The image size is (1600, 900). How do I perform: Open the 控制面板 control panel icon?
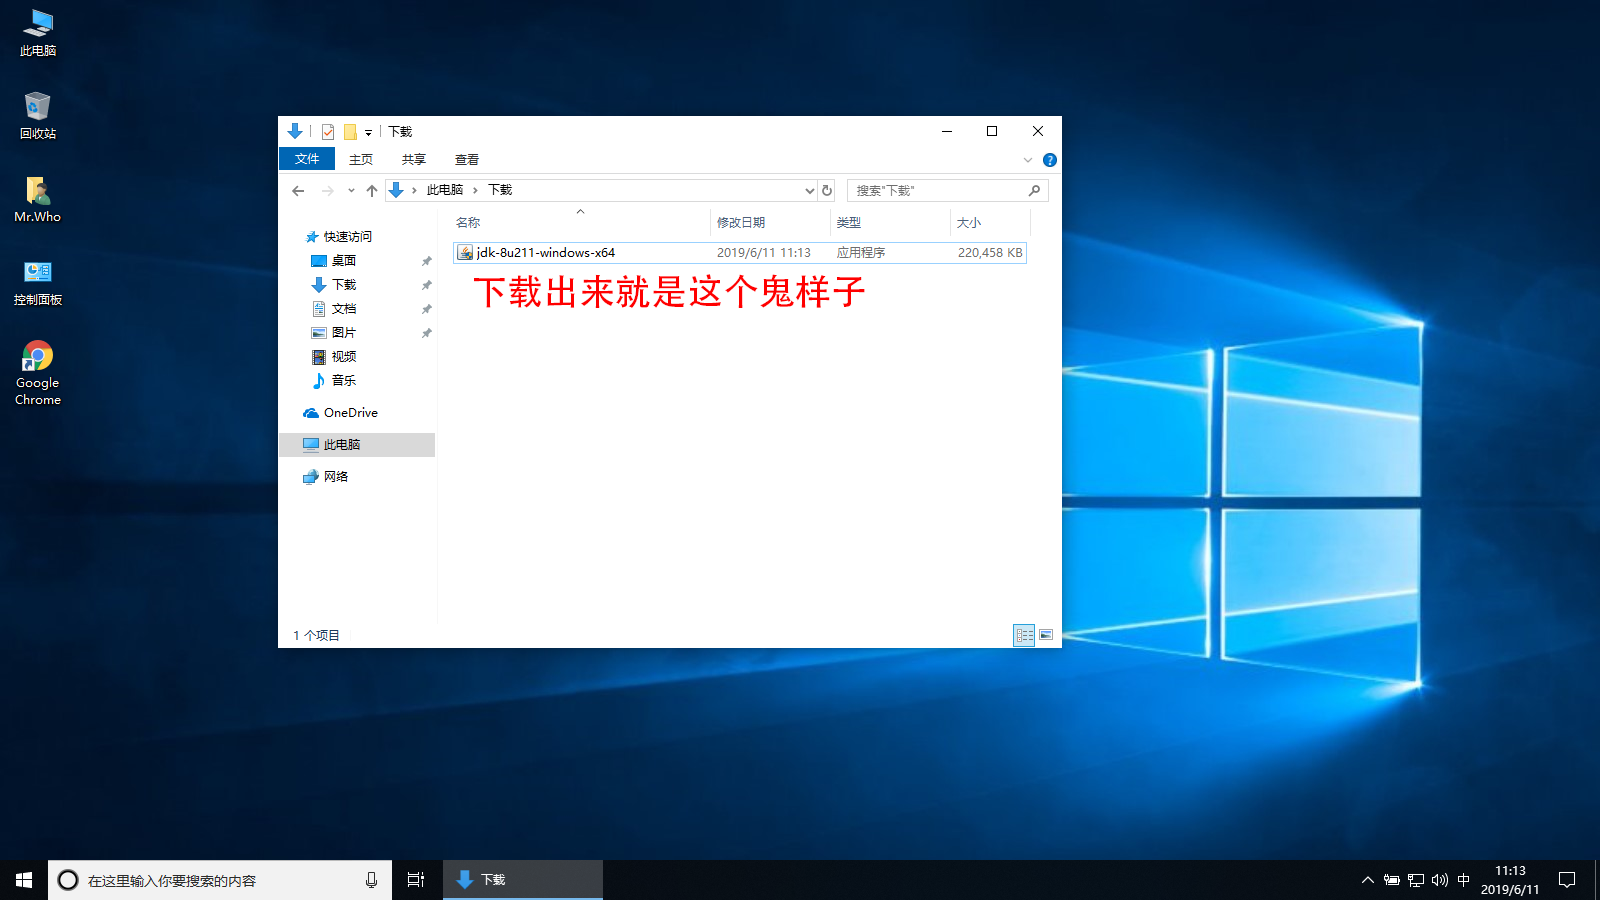38,282
